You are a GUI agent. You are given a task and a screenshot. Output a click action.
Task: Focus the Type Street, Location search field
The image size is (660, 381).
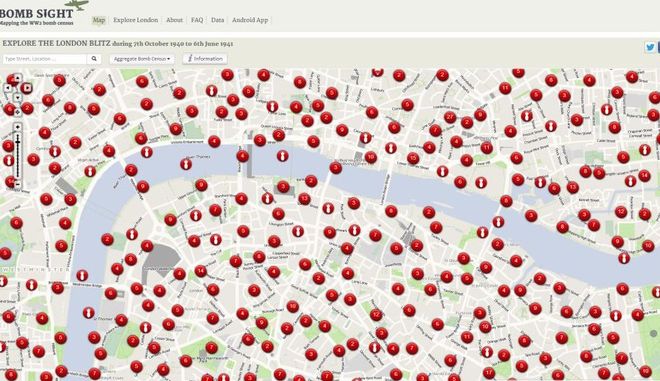point(45,59)
